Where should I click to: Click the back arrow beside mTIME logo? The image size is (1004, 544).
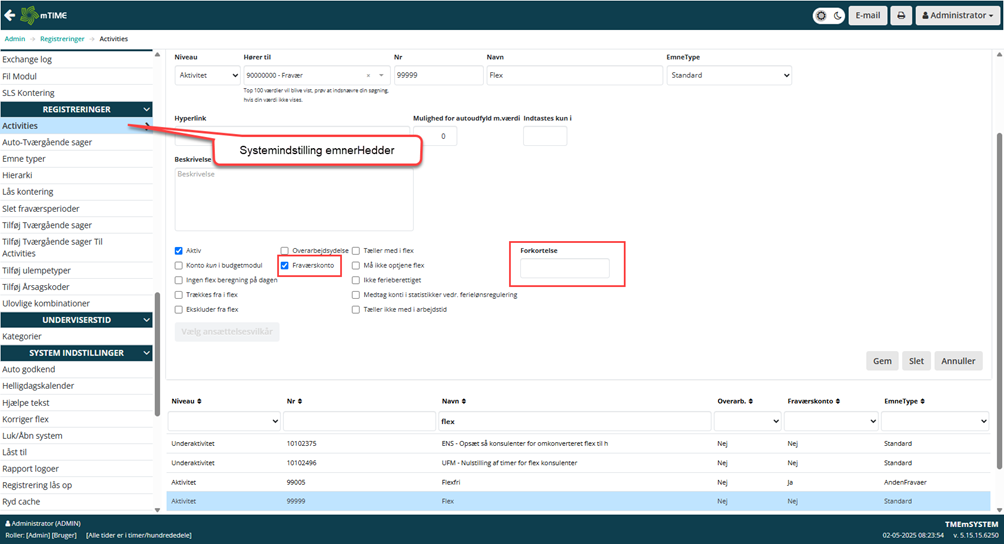pyautogui.click(x=11, y=16)
